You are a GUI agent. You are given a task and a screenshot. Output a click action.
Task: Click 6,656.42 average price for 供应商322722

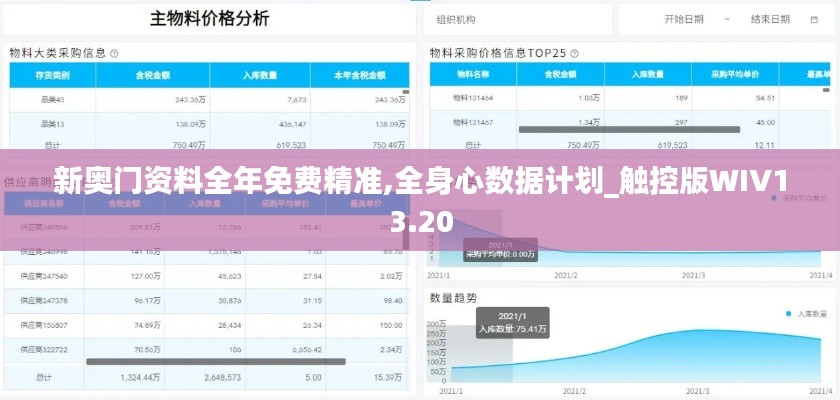point(307,350)
